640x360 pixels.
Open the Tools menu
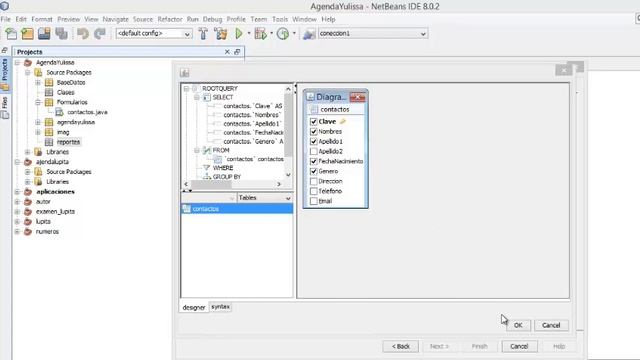point(280,19)
